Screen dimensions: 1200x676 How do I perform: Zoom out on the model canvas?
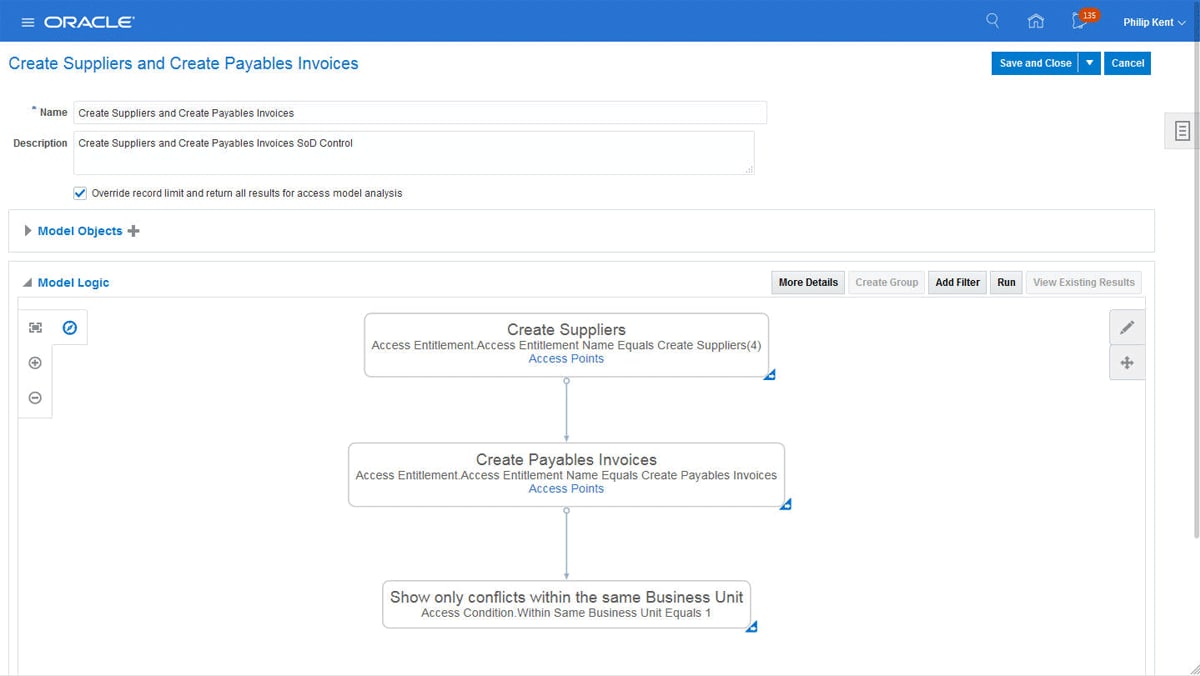pyautogui.click(x=35, y=398)
